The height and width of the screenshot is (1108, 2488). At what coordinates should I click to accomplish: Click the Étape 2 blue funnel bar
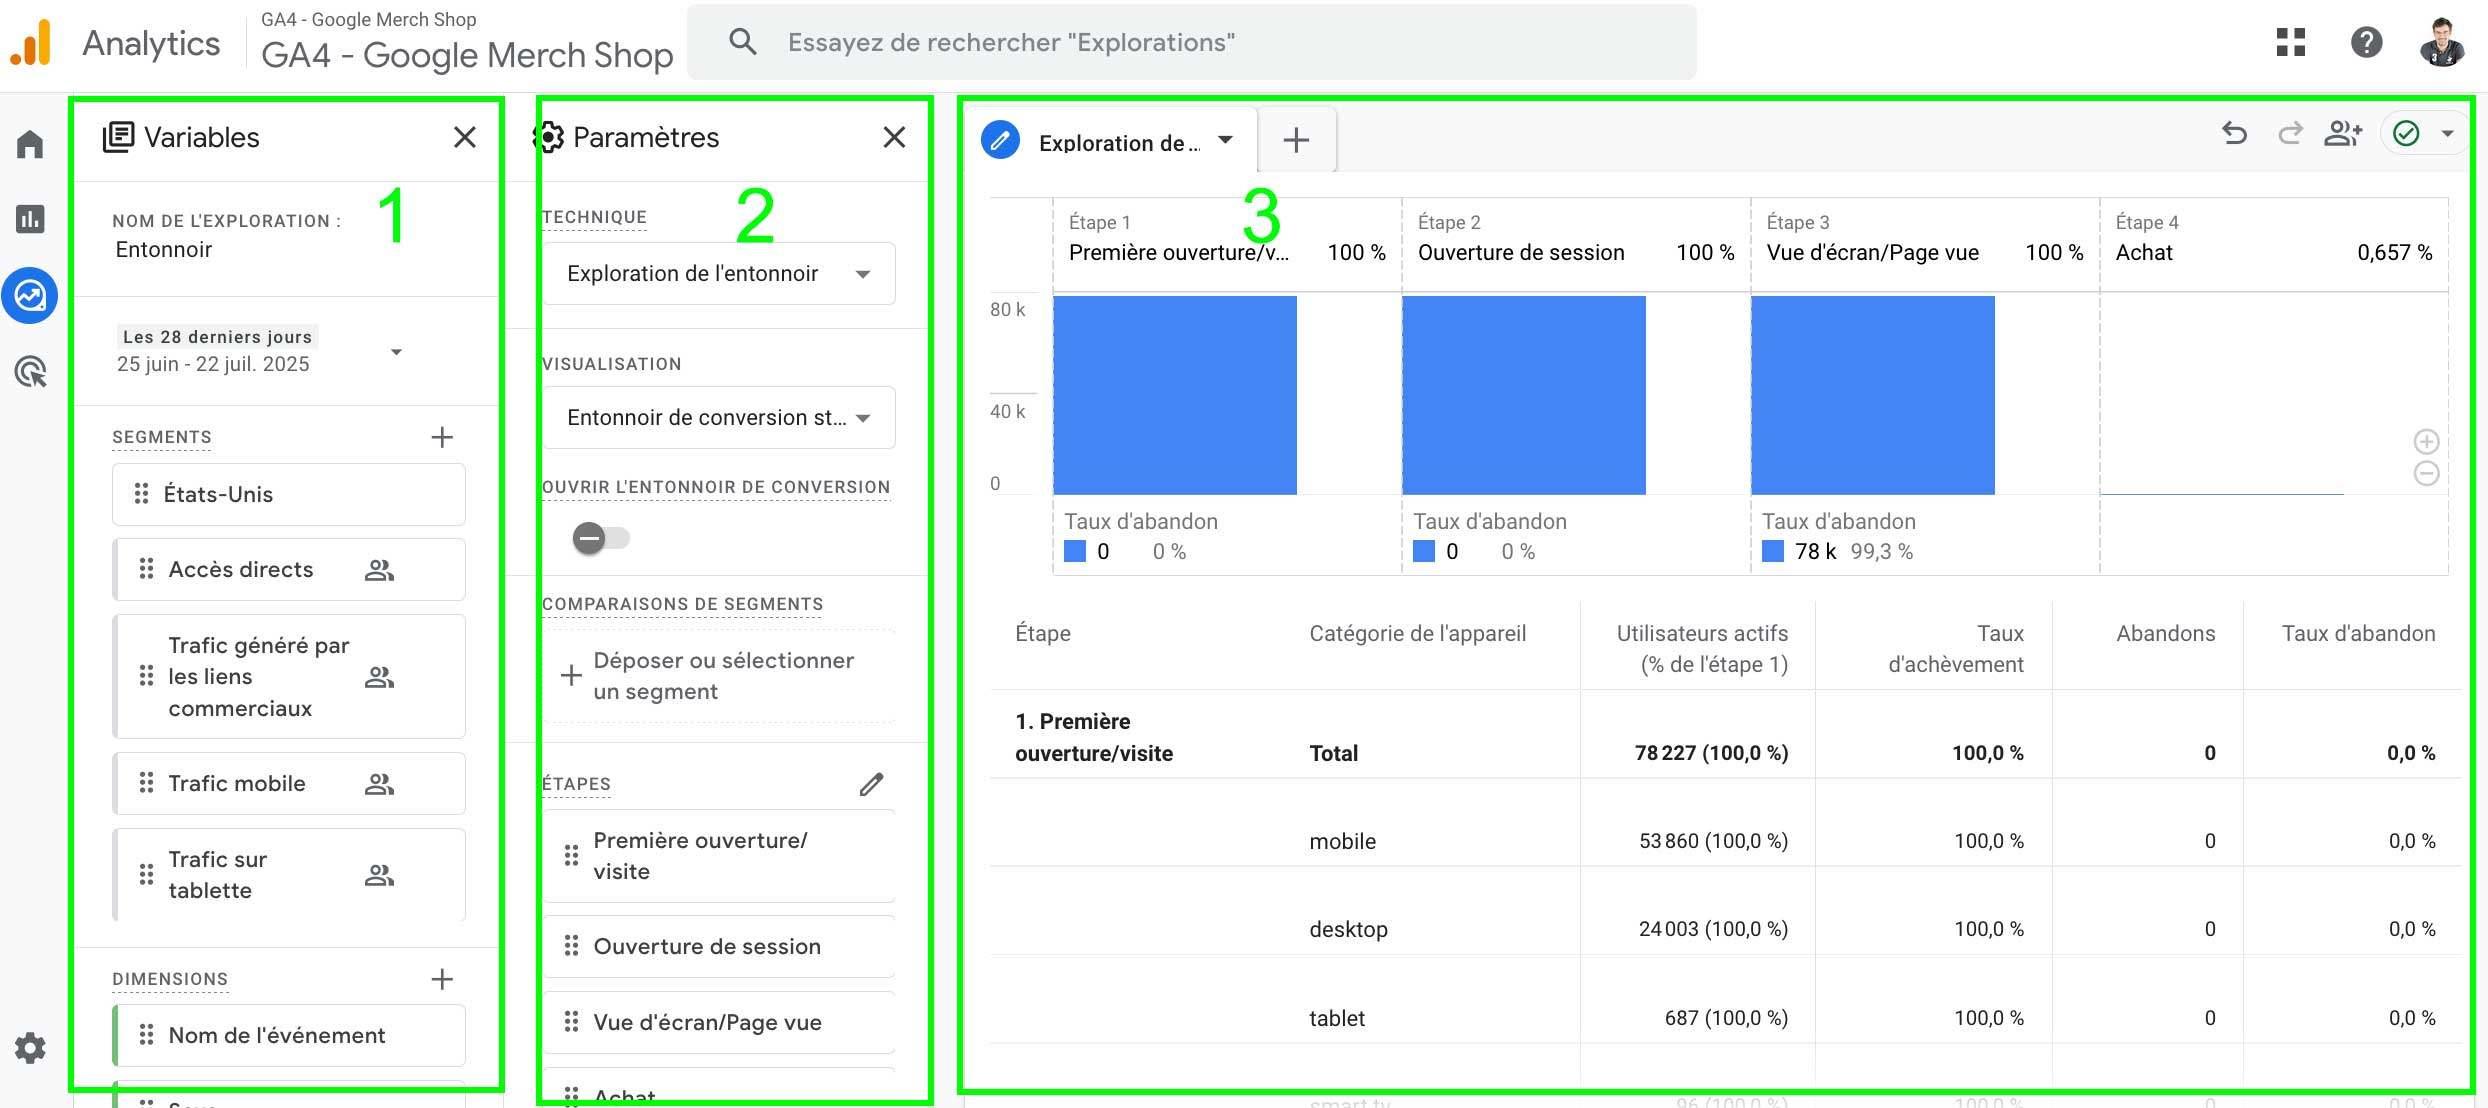pyautogui.click(x=1524, y=395)
